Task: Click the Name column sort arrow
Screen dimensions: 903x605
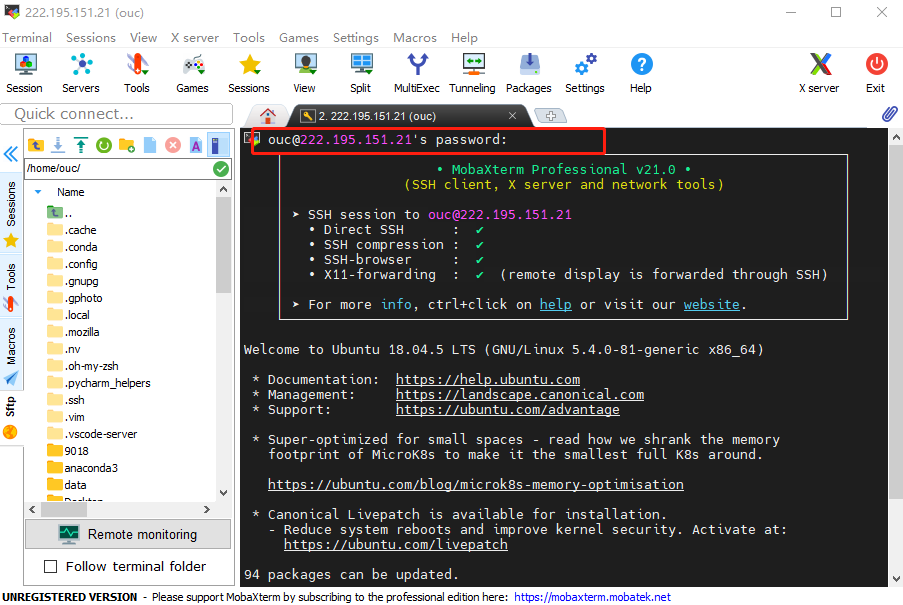Action: click(x=38, y=192)
